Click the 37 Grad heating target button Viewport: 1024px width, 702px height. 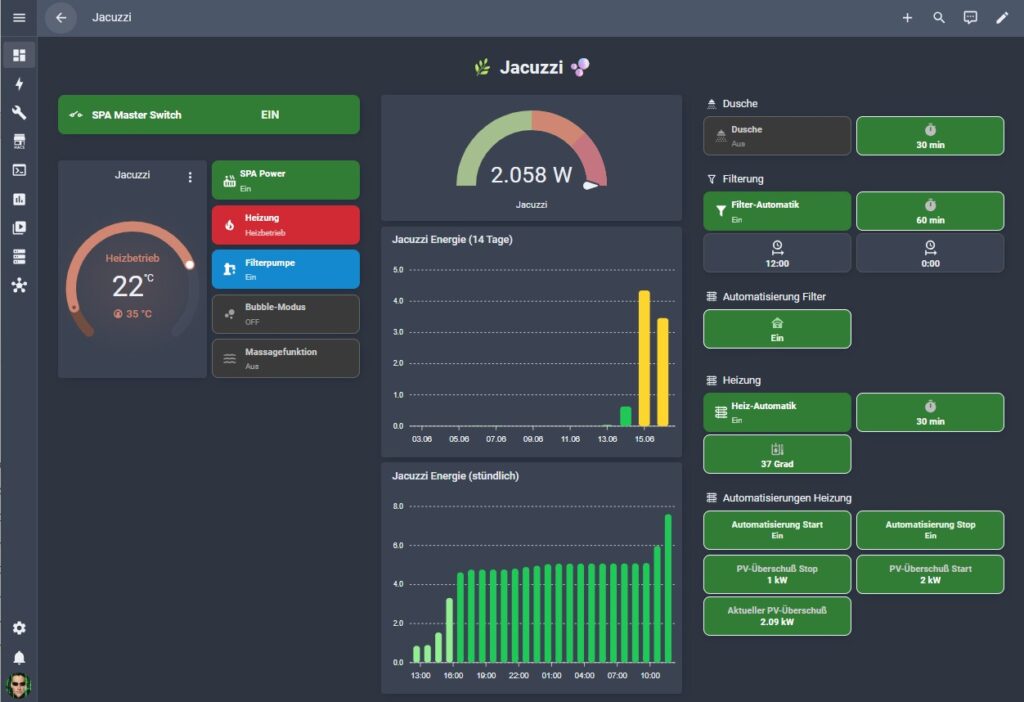(x=777, y=455)
